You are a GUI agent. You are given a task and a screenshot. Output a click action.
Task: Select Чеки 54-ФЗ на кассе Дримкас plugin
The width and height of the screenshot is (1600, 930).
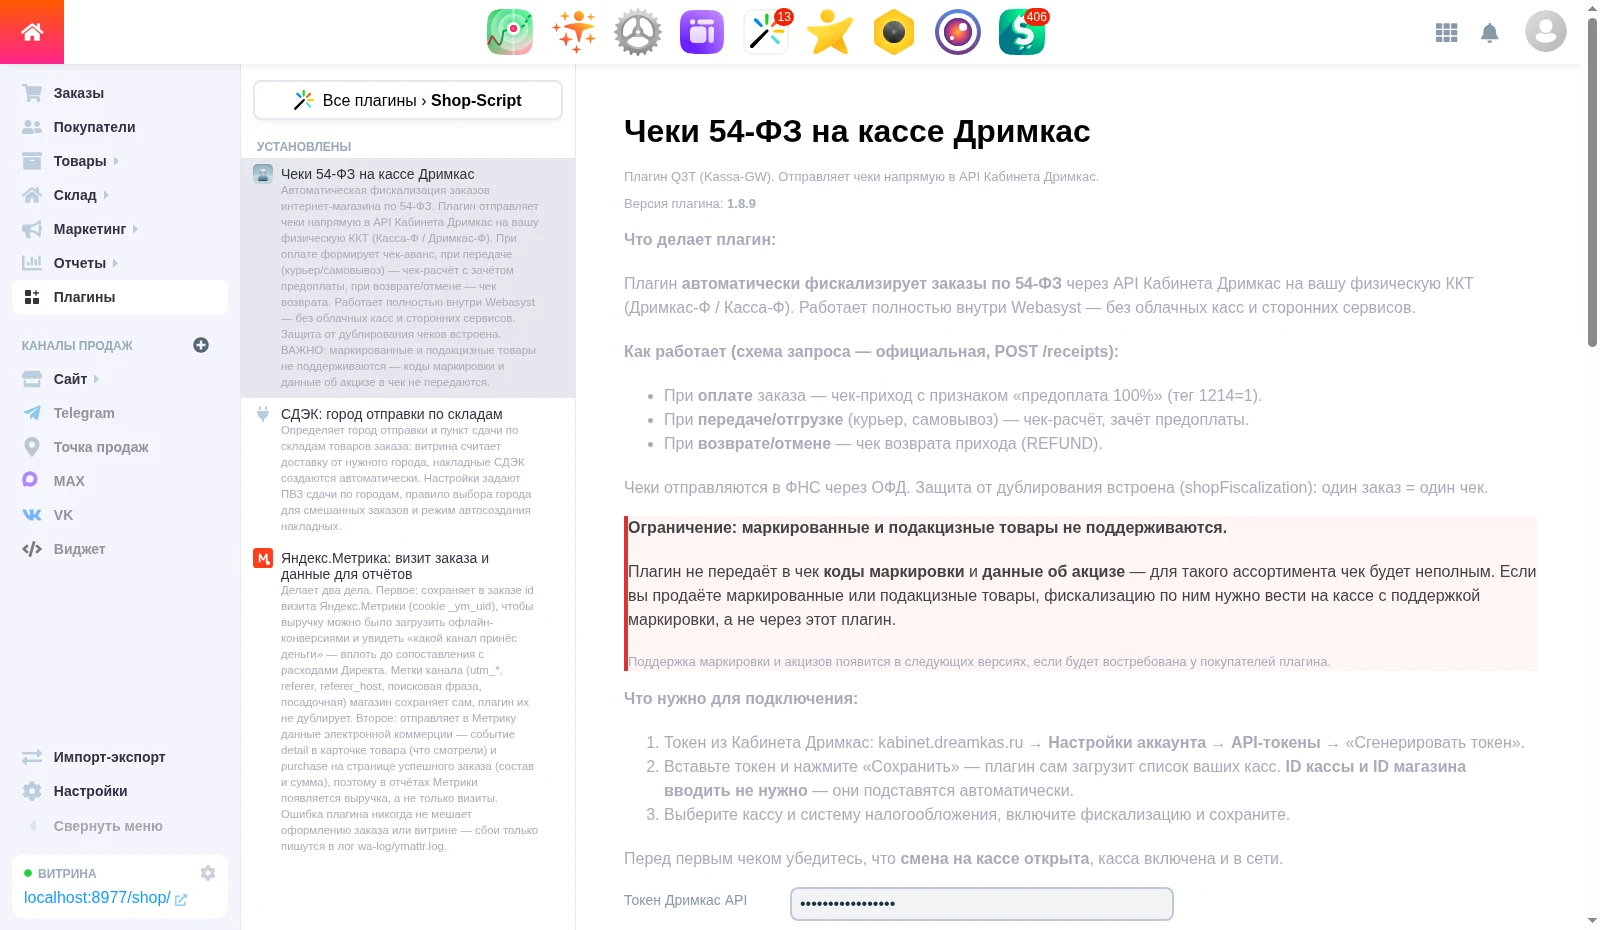[408, 278]
